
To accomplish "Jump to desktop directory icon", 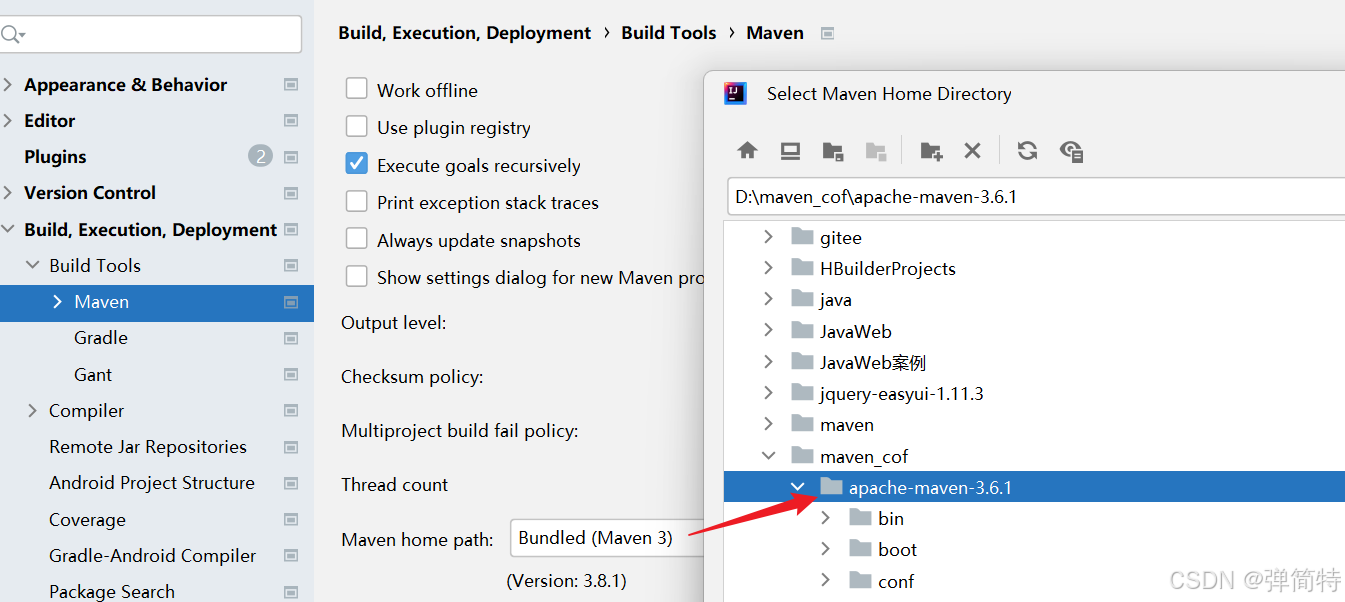I will point(790,150).
